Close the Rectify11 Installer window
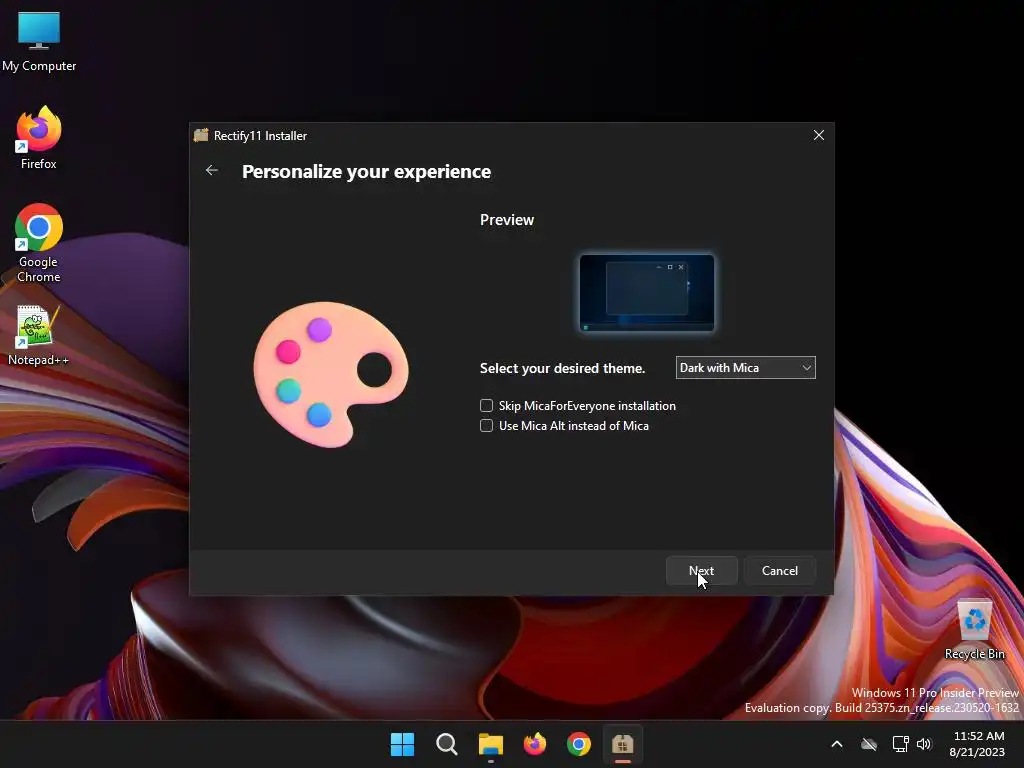This screenshot has height=768, width=1024. point(818,135)
